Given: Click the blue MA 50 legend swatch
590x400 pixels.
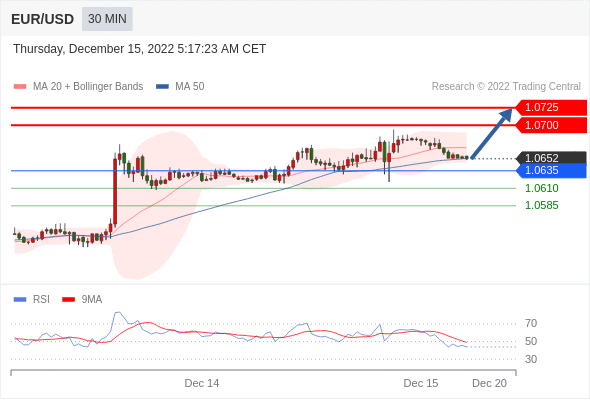Looking at the screenshot, I should [x=163, y=87].
